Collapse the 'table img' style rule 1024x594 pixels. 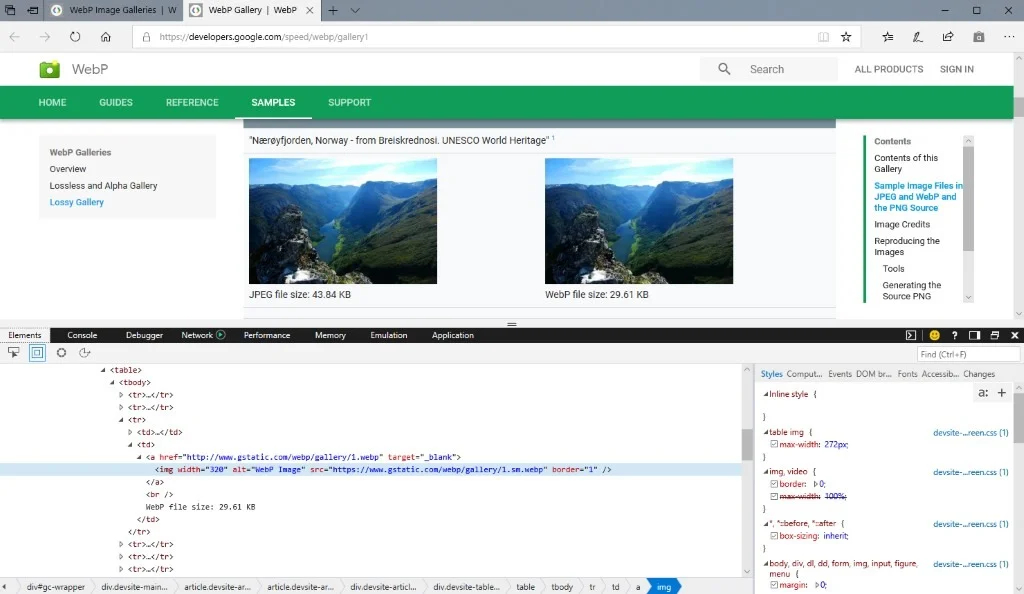(x=766, y=432)
